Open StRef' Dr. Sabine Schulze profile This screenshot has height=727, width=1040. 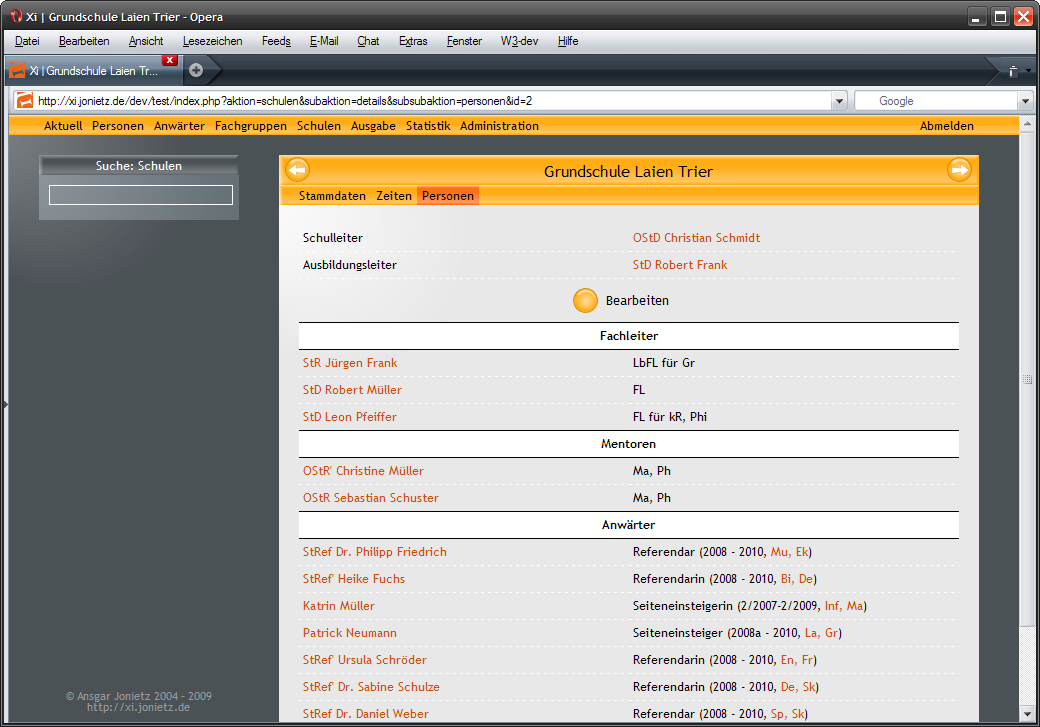coord(371,687)
